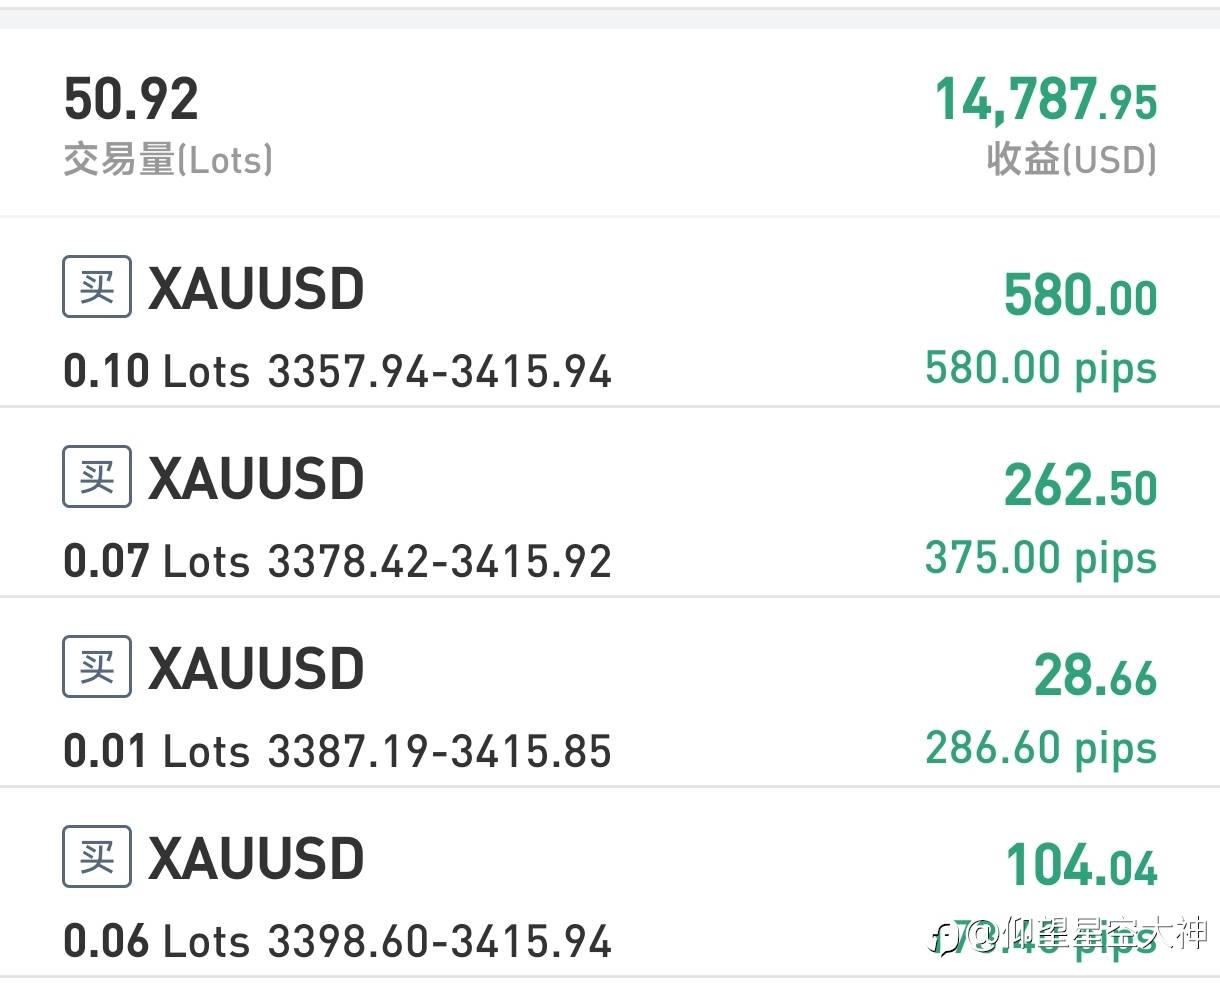Click the 104.04 profit amount
This screenshot has height=992, width=1220.
coord(1082,866)
